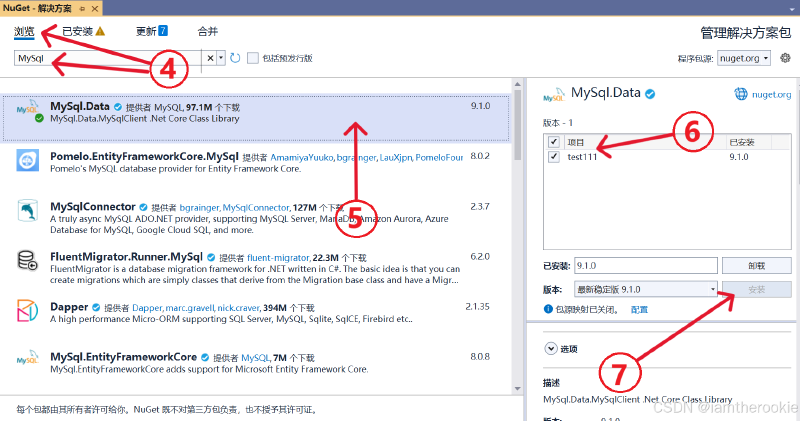Viewport: 800px width, 421px height.
Task: Select MySql.EntityFrameworkCore package title
Action: pyautogui.click(x=123, y=357)
